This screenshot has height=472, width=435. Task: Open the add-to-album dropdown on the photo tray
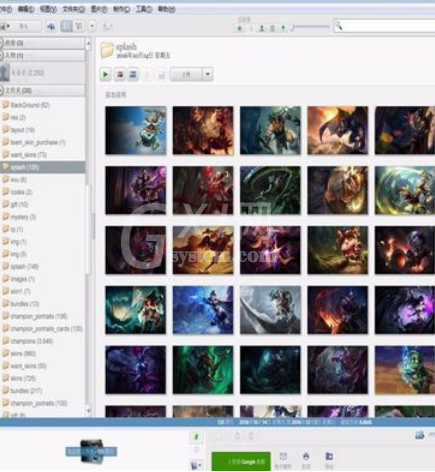click(x=196, y=465)
